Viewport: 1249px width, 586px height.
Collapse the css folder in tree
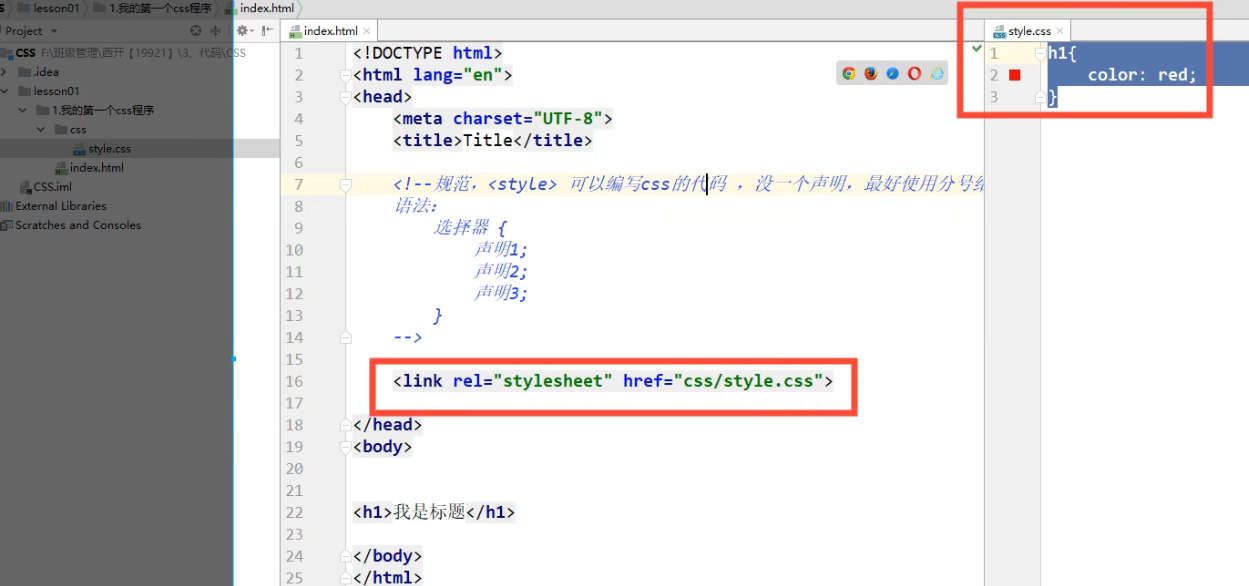point(41,129)
